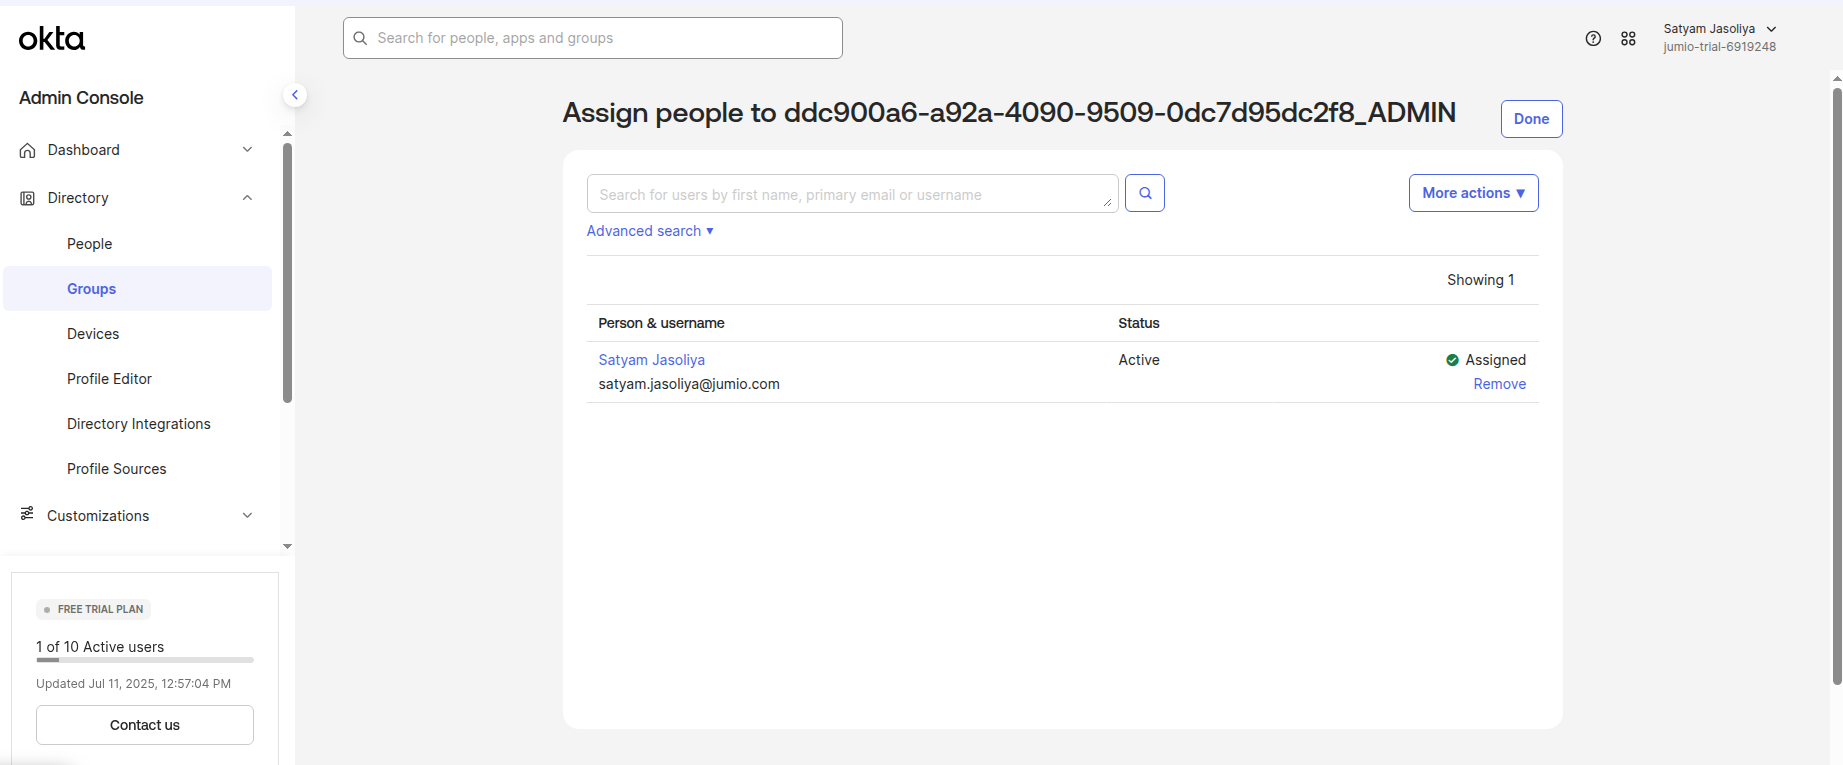Remove Satyam Jasoliya from the group
Viewport: 1843px width, 765px height.
(x=1499, y=384)
